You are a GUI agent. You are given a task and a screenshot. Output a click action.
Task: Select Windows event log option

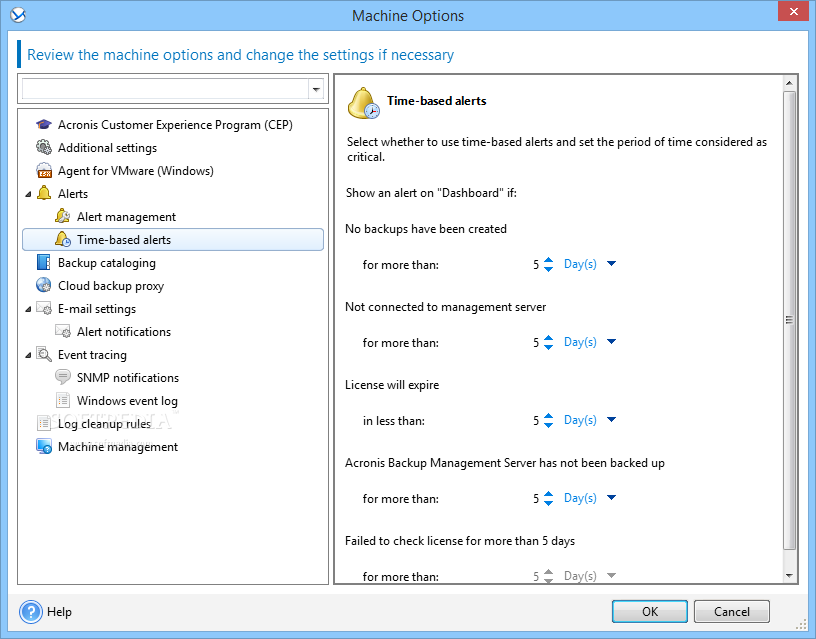click(128, 401)
